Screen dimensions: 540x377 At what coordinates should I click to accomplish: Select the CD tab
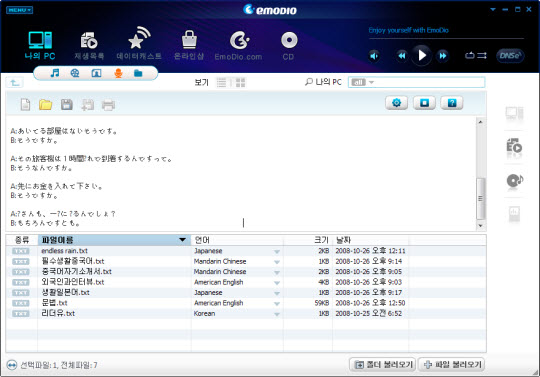coord(289,46)
